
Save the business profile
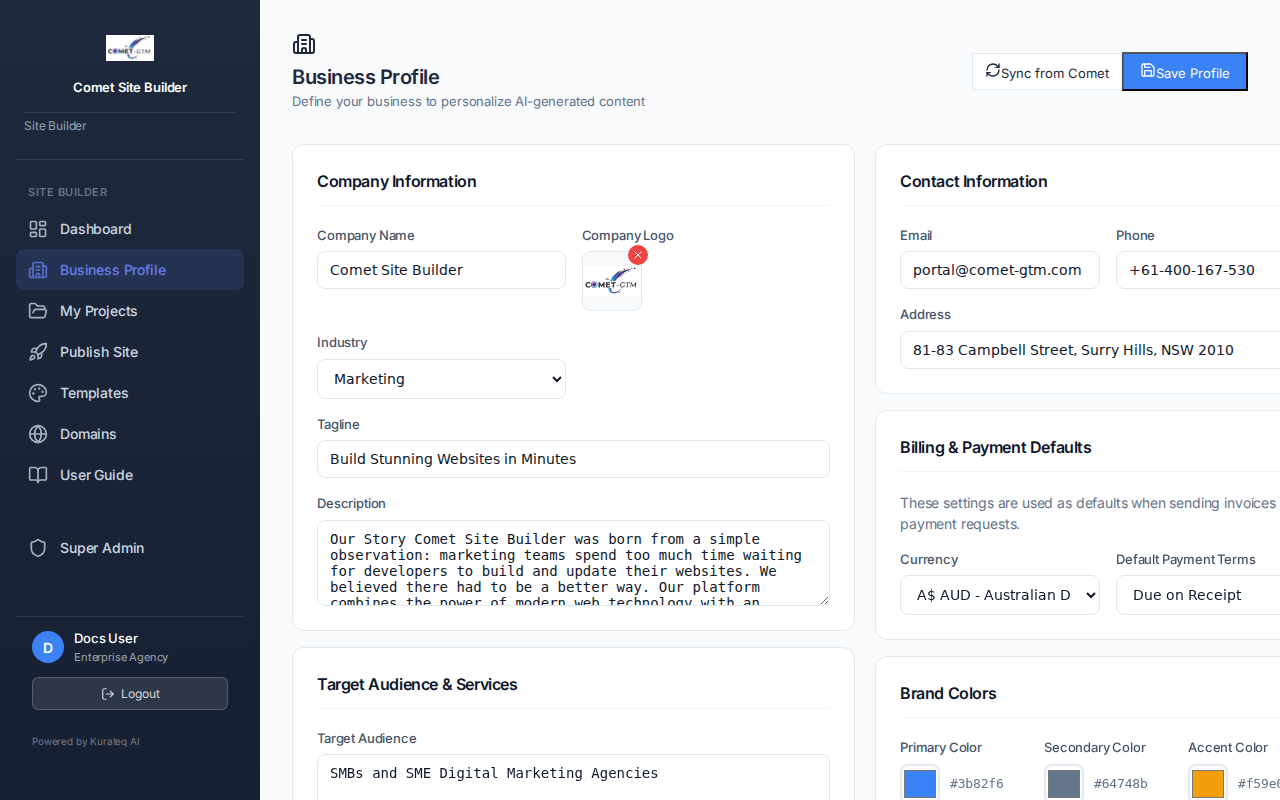click(x=1184, y=72)
